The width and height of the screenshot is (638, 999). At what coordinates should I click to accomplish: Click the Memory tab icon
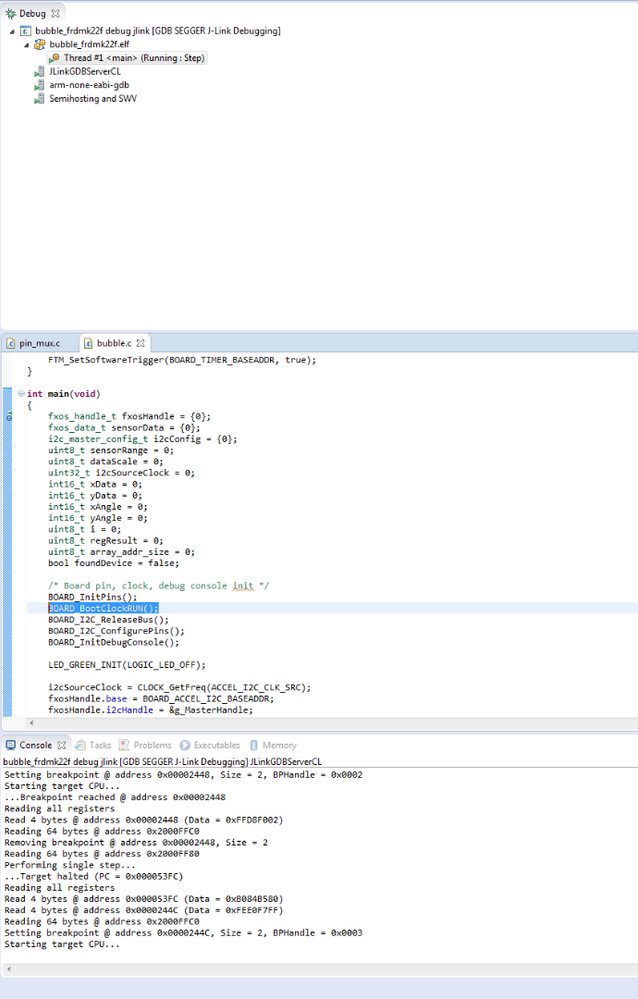coord(254,745)
